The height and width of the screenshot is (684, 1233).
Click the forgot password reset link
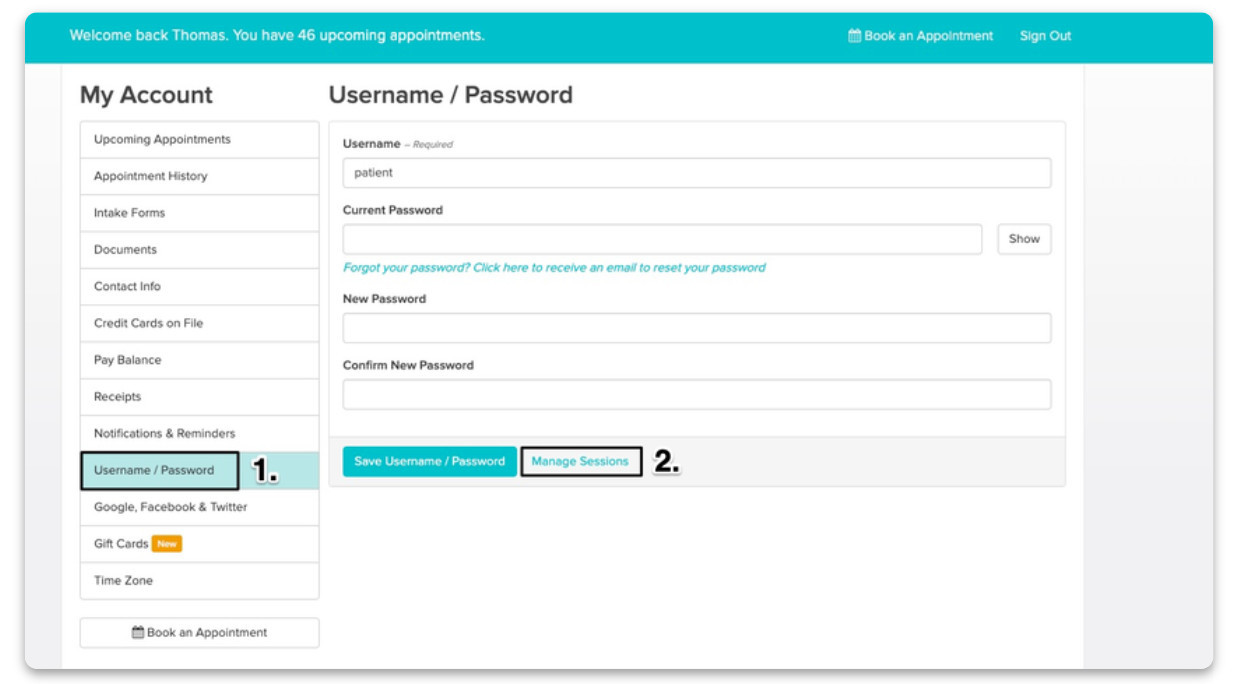pyautogui.click(x=554, y=268)
